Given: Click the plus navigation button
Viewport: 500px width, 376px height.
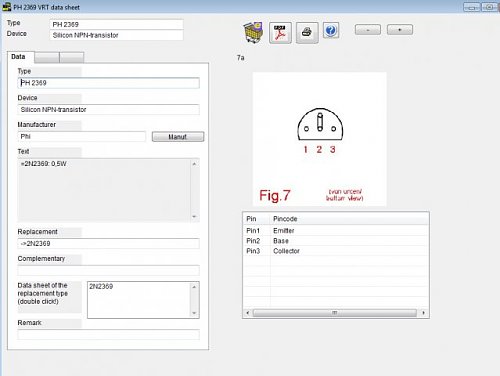Looking at the screenshot, I should click(x=400, y=30).
